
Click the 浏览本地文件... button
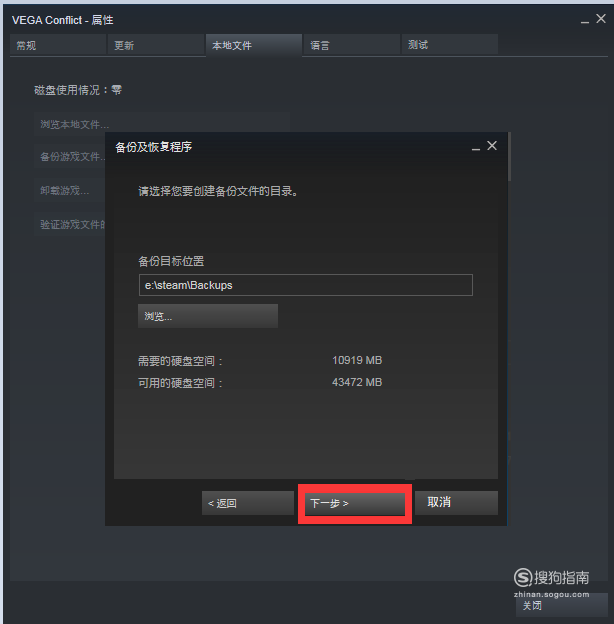tap(162, 124)
